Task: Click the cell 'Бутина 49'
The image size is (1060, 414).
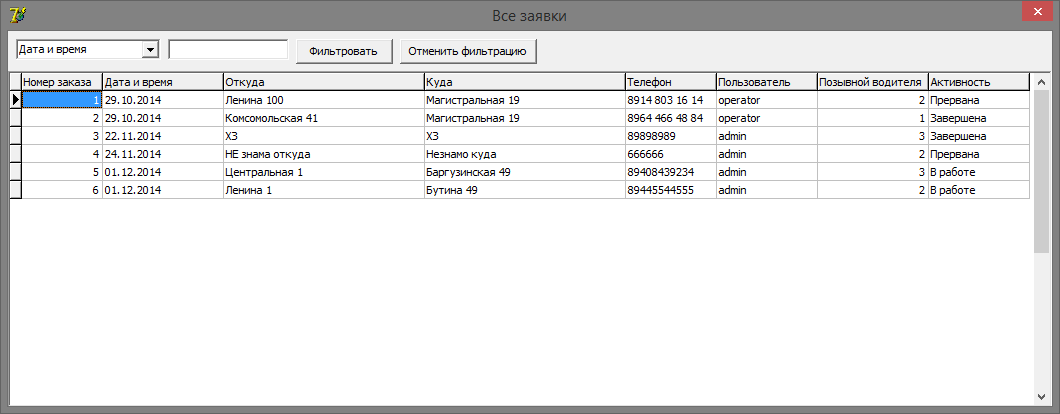Action: coord(525,190)
